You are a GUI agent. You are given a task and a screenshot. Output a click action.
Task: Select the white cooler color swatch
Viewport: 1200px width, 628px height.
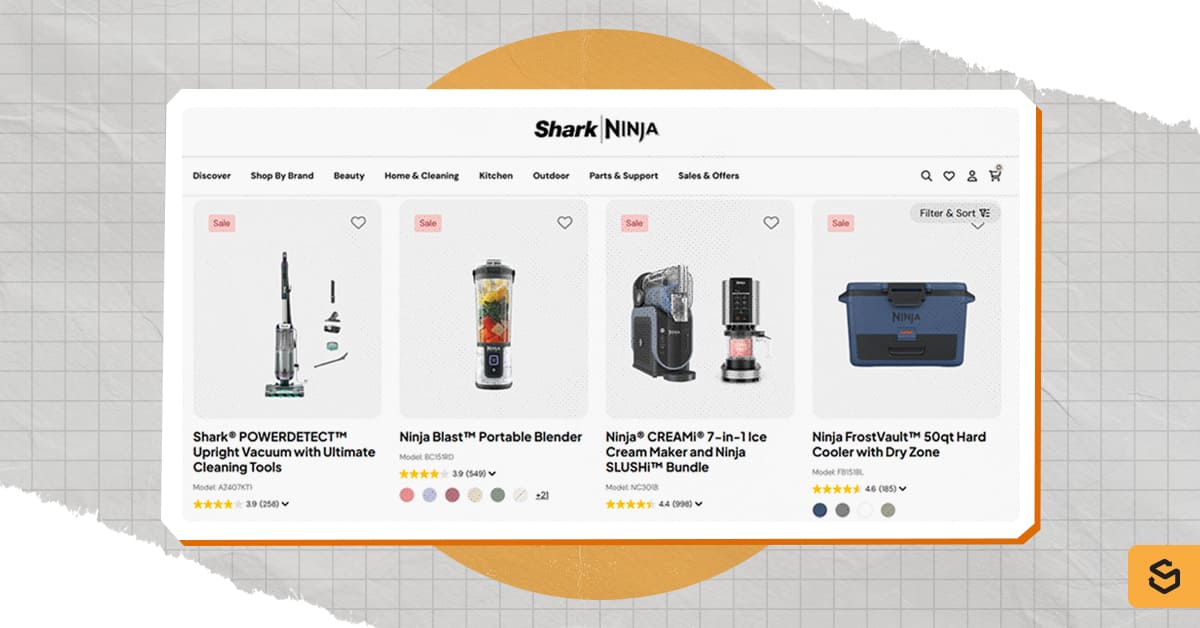pos(865,510)
